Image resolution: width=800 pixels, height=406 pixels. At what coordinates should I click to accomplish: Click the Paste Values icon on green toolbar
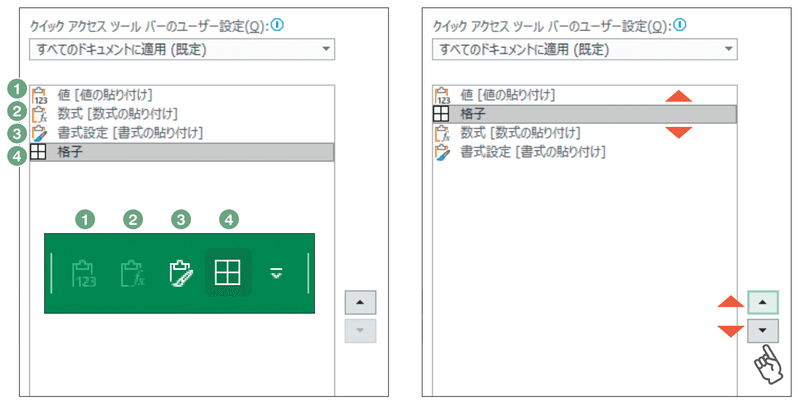click(84, 273)
